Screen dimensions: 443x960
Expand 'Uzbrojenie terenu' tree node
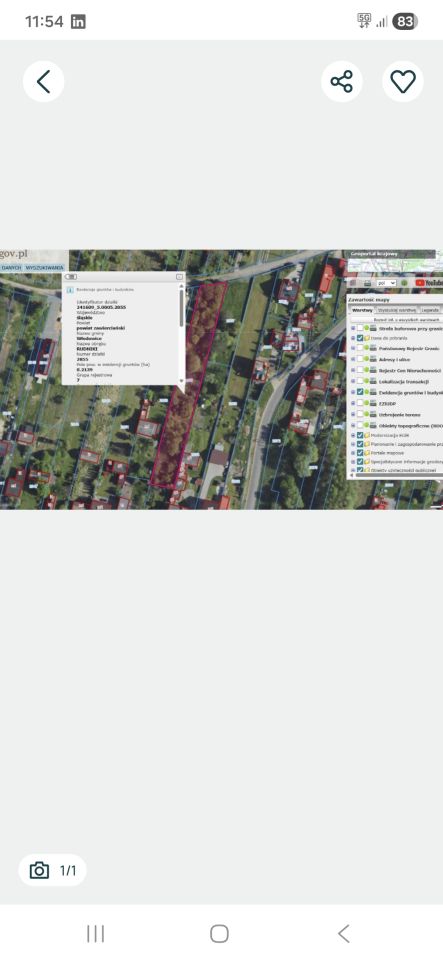pyautogui.click(x=353, y=414)
